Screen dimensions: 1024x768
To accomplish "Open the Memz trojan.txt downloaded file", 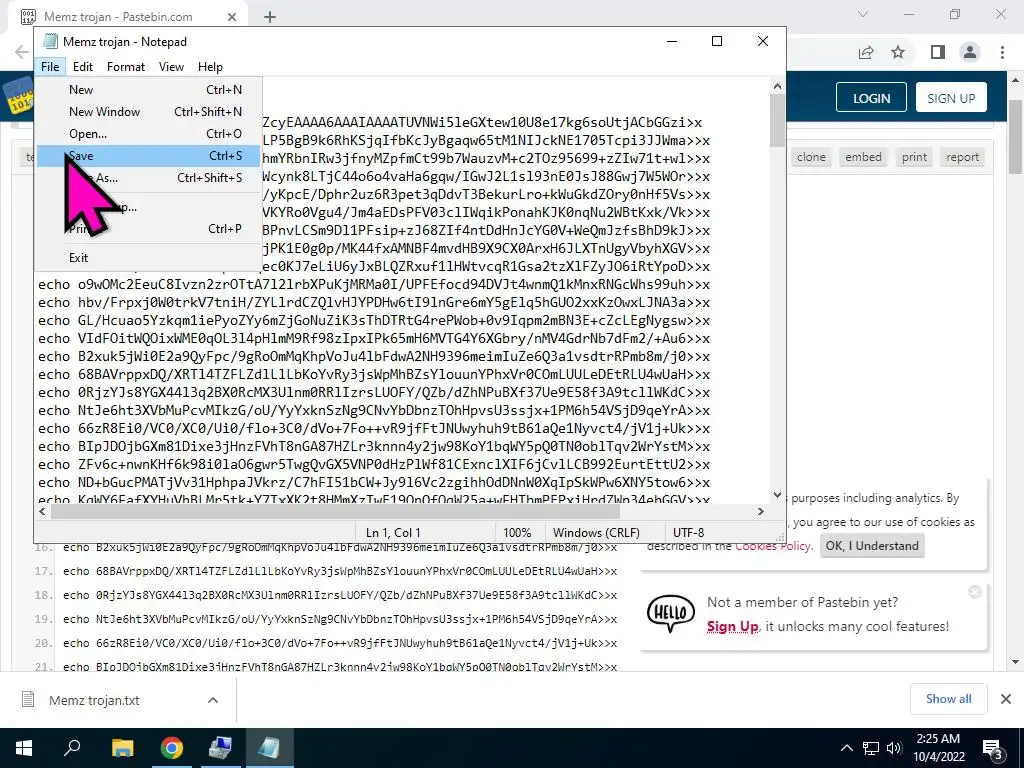I will 95,700.
